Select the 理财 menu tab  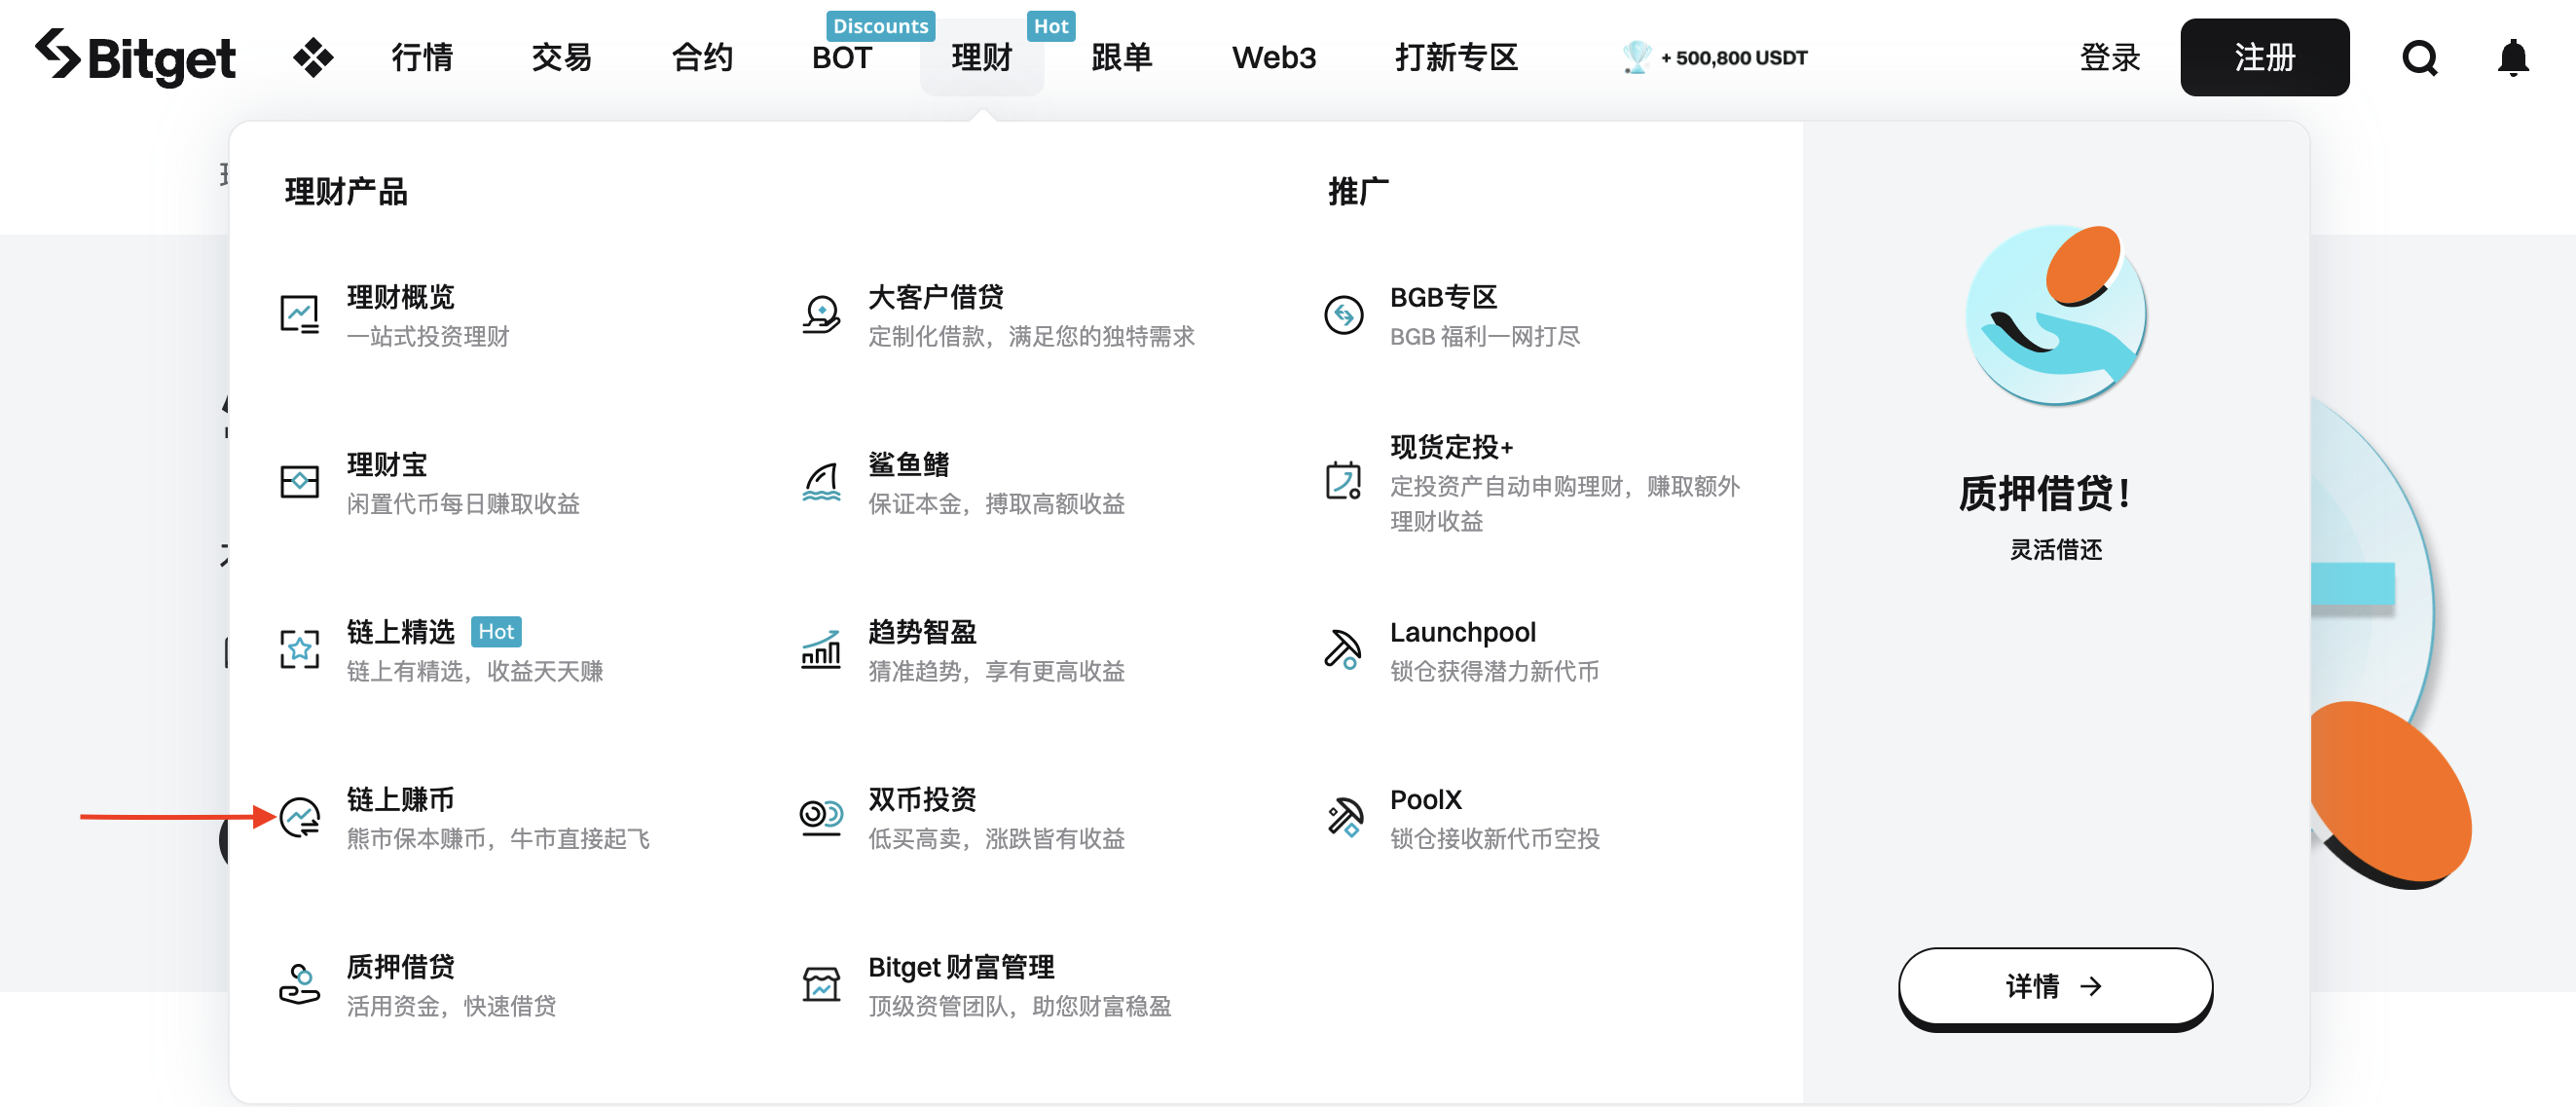click(x=982, y=58)
